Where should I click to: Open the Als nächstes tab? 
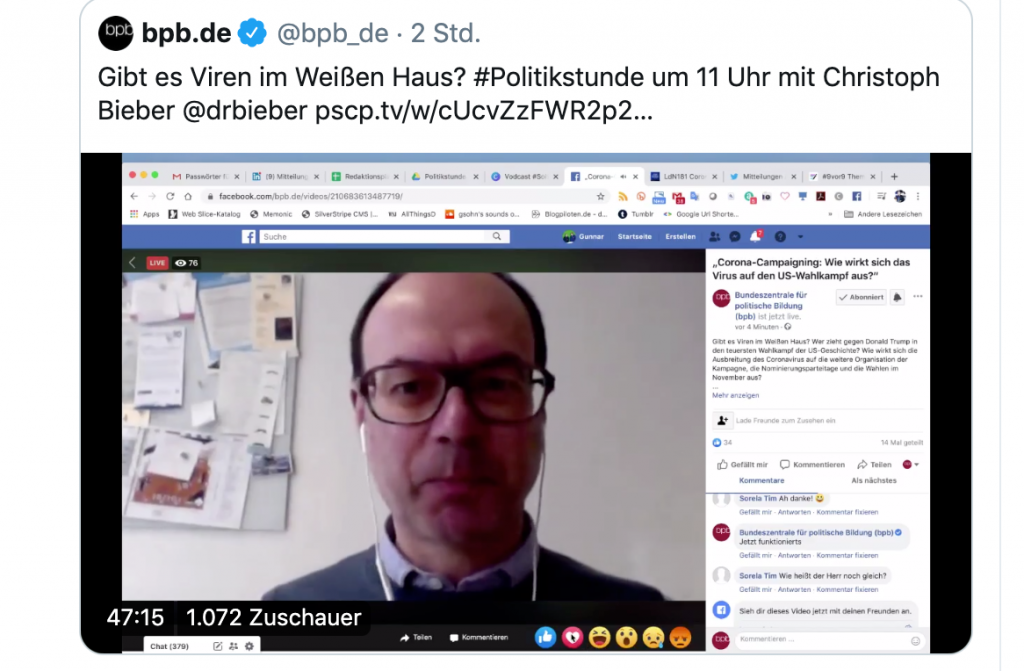click(x=874, y=480)
